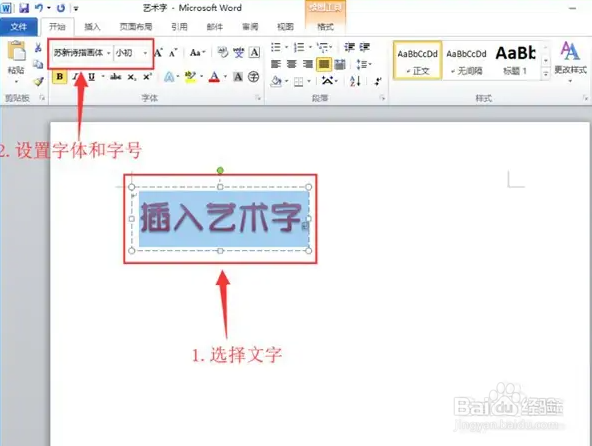
Task: Click the Align Text Right icon
Action: (308, 64)
